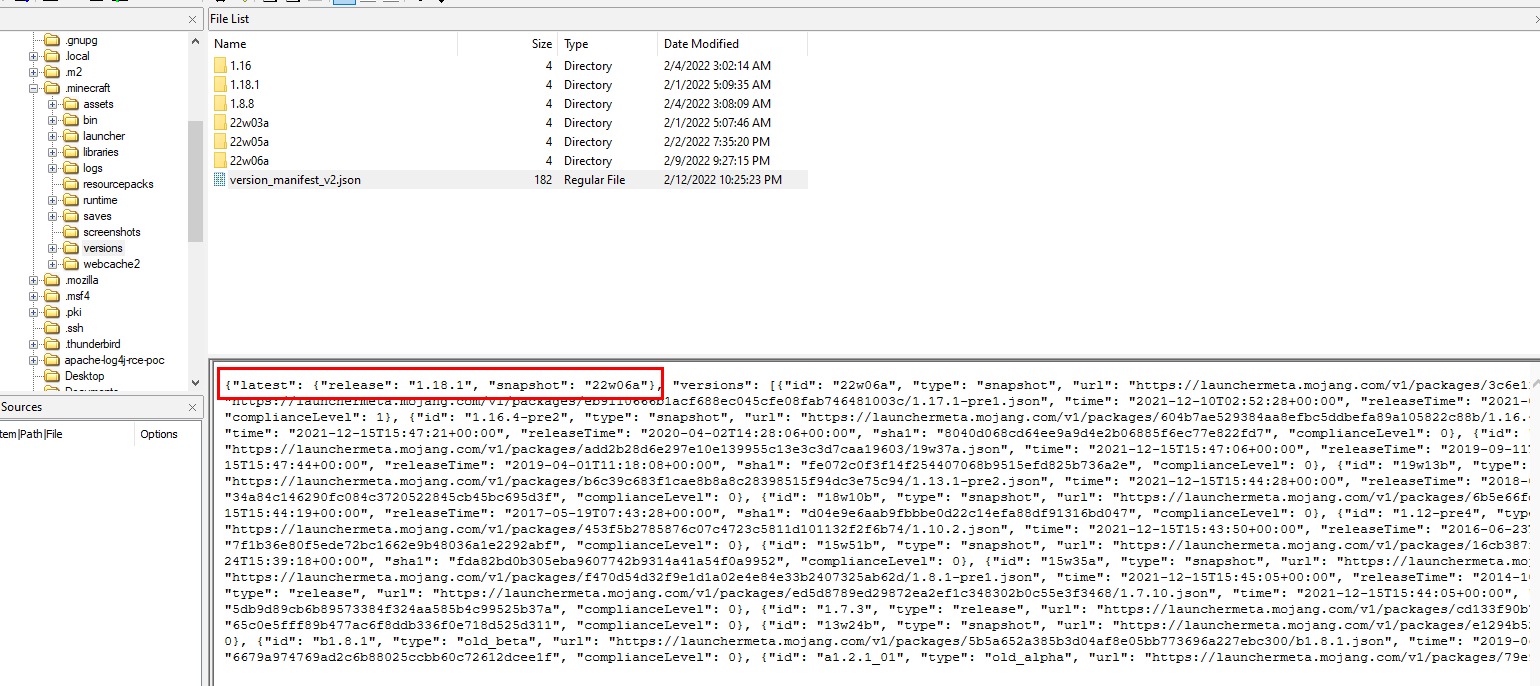Viewport: 1540px width, 686px height.
Task: Expand the bin folder node
Action: [x=53, y=120]
